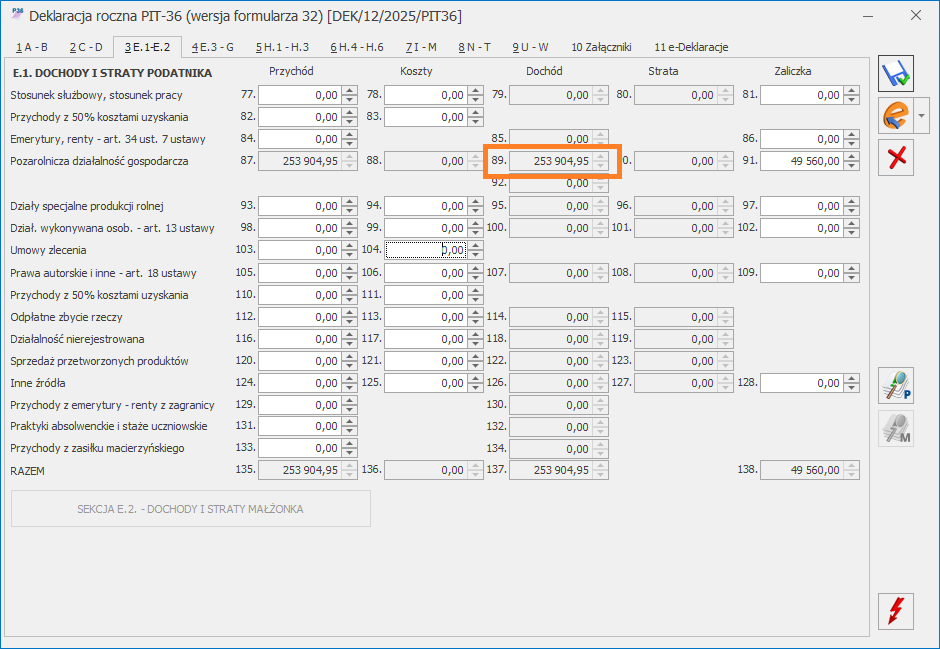The height and width of the screenshot is (649, 940).
Task: Open the 10 Załączniki tab
Action: pos(601,47)
